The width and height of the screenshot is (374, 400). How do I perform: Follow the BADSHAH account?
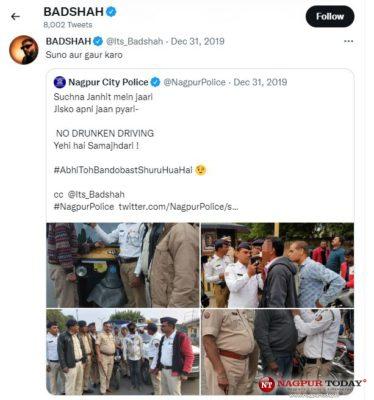[330, 16]
